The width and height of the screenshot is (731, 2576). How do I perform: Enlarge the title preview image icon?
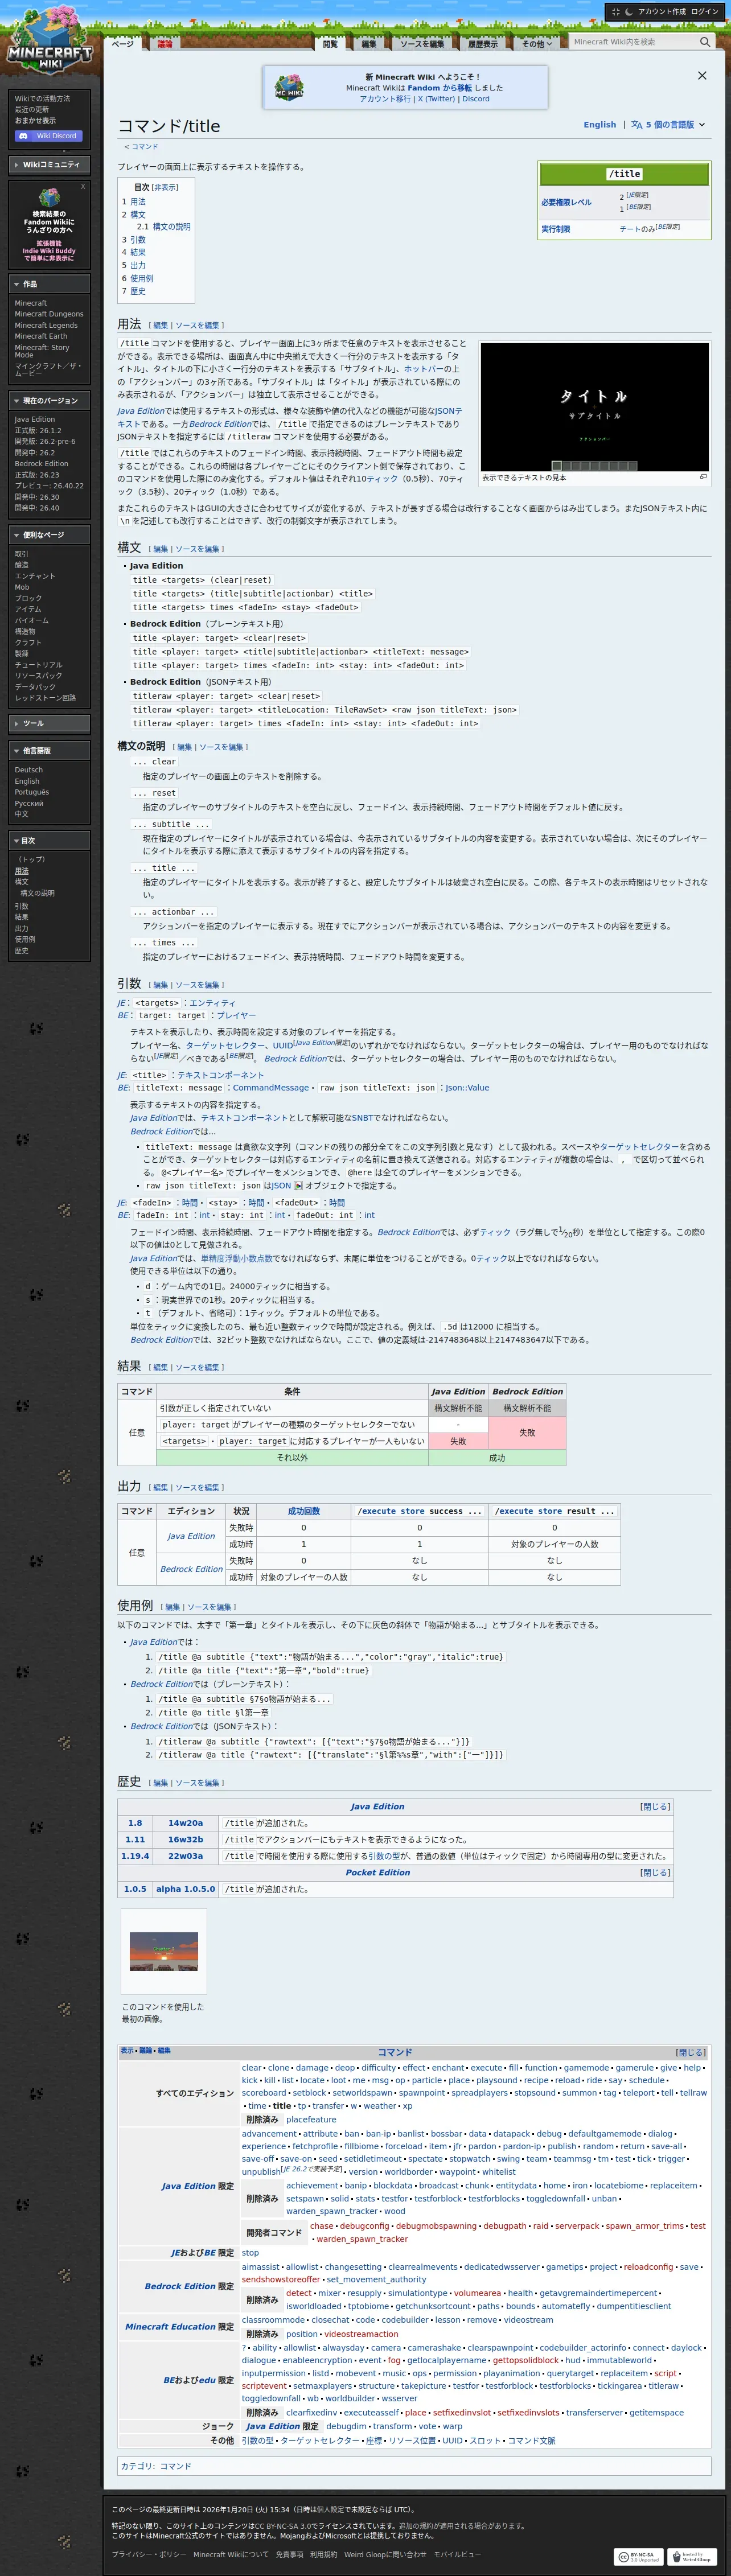pyautogui.click(x=703, y=477)
